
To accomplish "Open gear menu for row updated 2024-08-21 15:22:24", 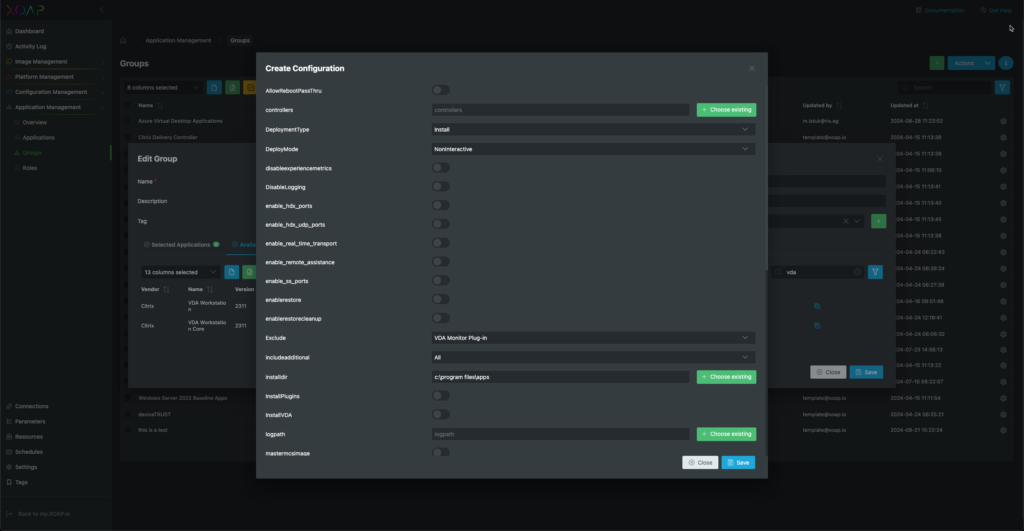I will click(1003, 430).
